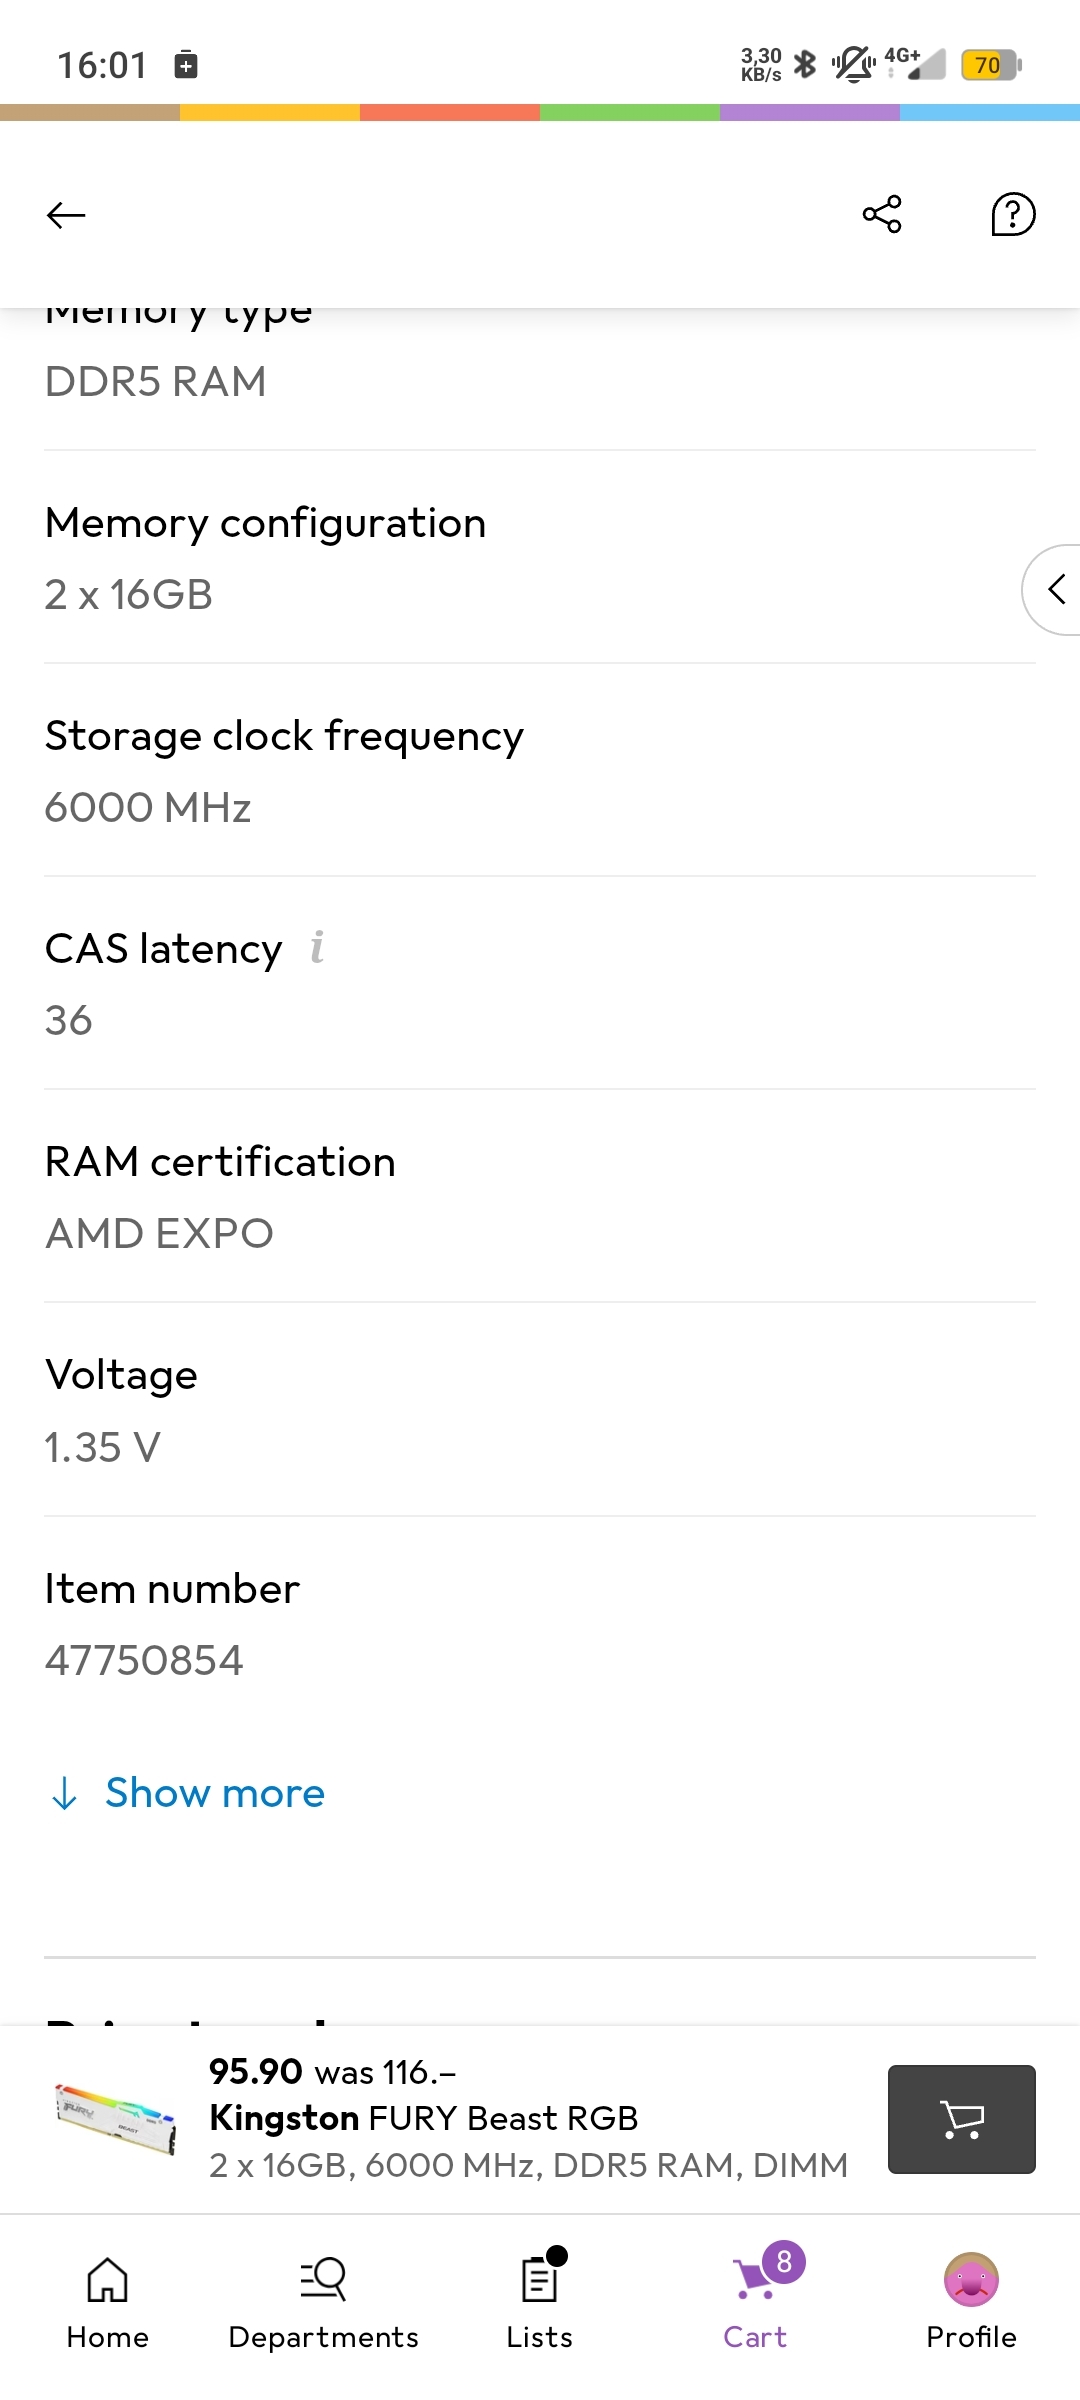Add Kingston FURY Beast to cart

pos(961,2119)
